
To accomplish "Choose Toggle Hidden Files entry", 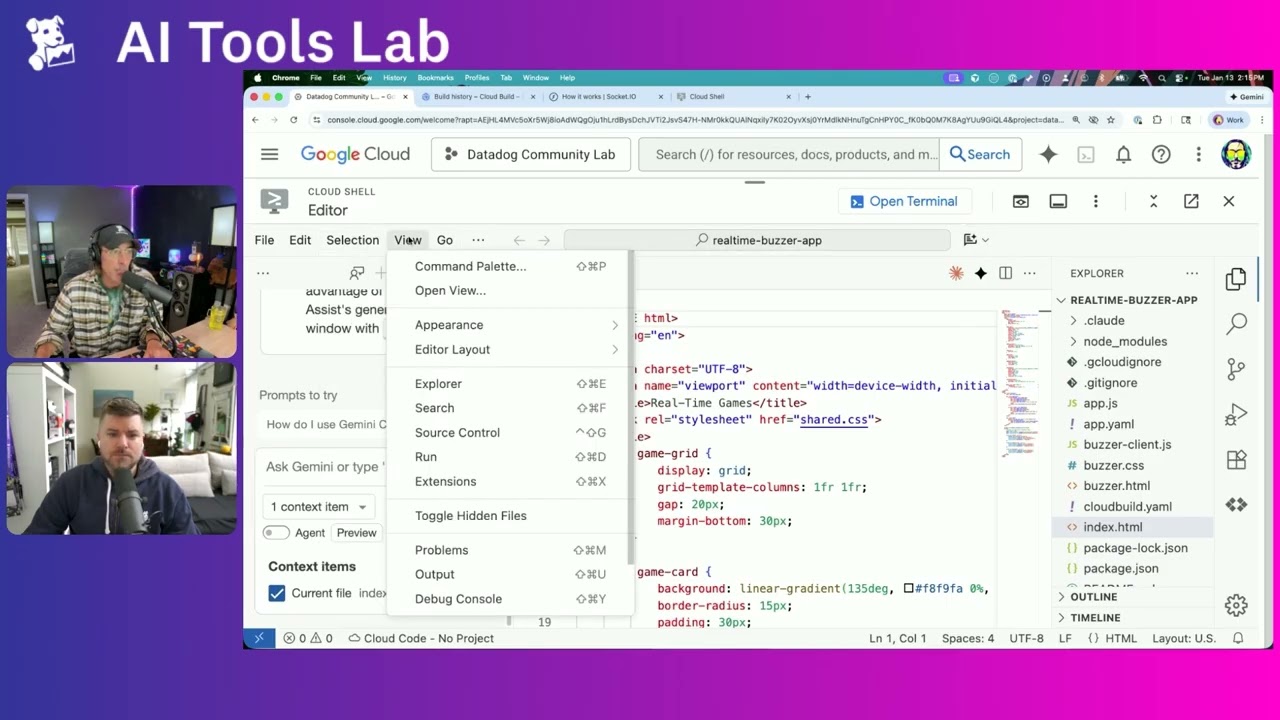I will pyautogui.click(x=511, y=516).
